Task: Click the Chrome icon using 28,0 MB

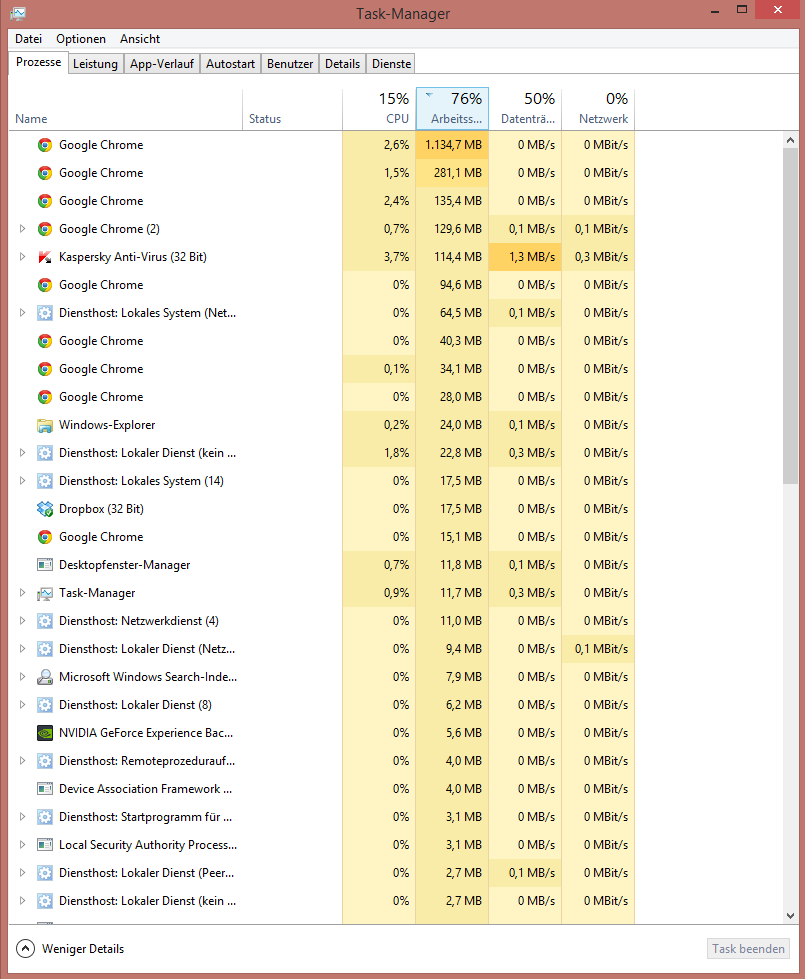Action: (x=44, y=397)
